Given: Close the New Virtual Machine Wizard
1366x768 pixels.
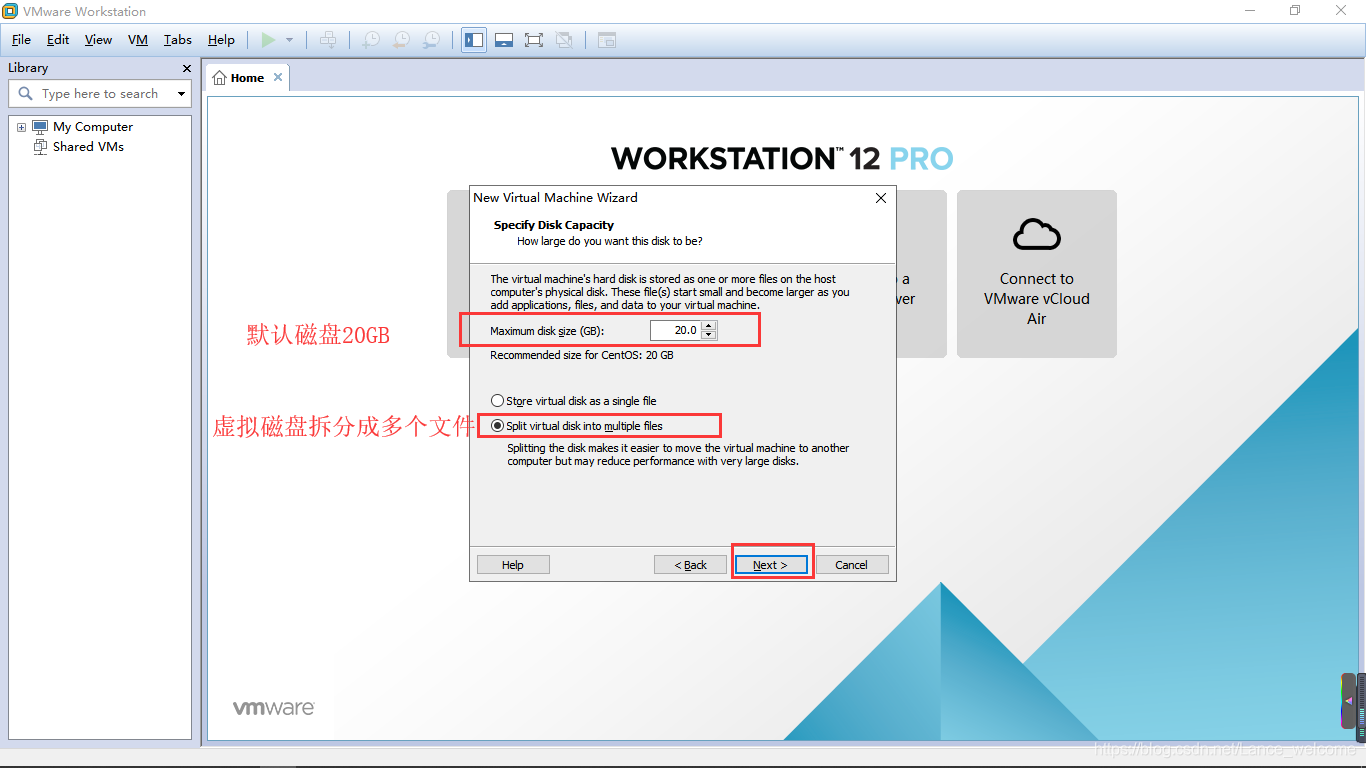Looking at the screenshot, I should coord(881,198).
